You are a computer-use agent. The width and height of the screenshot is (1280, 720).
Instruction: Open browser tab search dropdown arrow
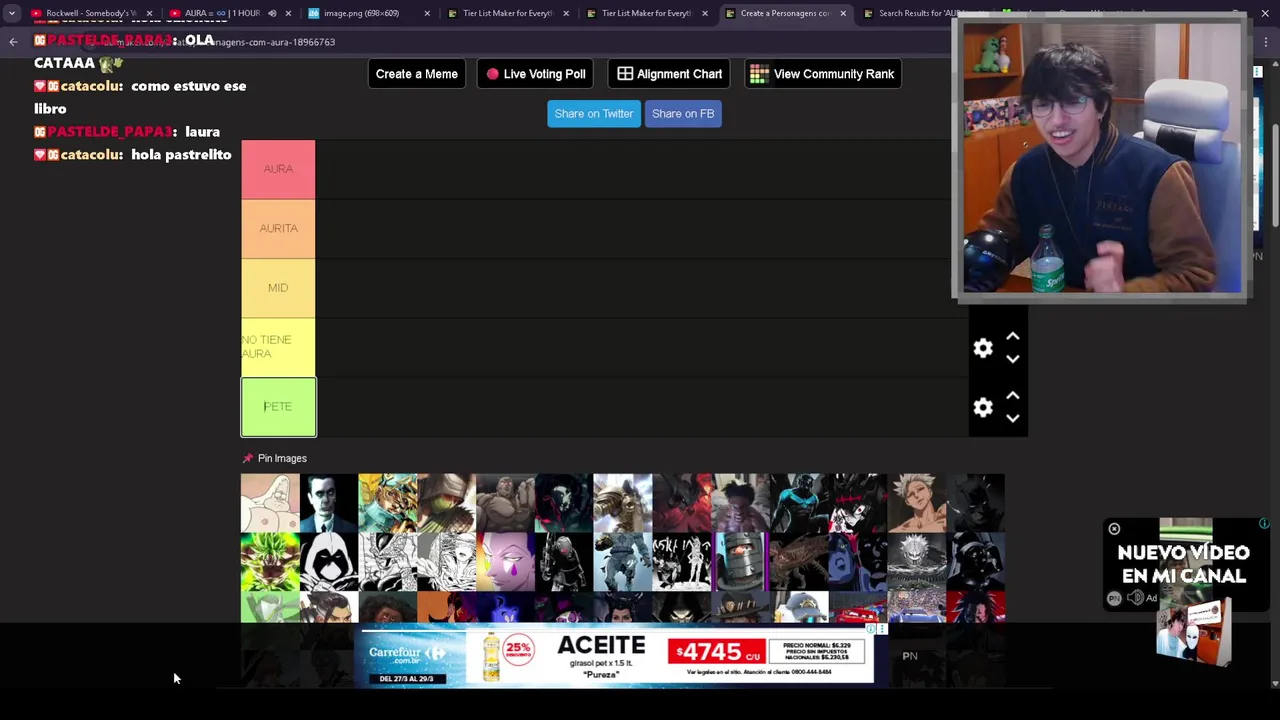pyautogui.click(x=11, y=13)
